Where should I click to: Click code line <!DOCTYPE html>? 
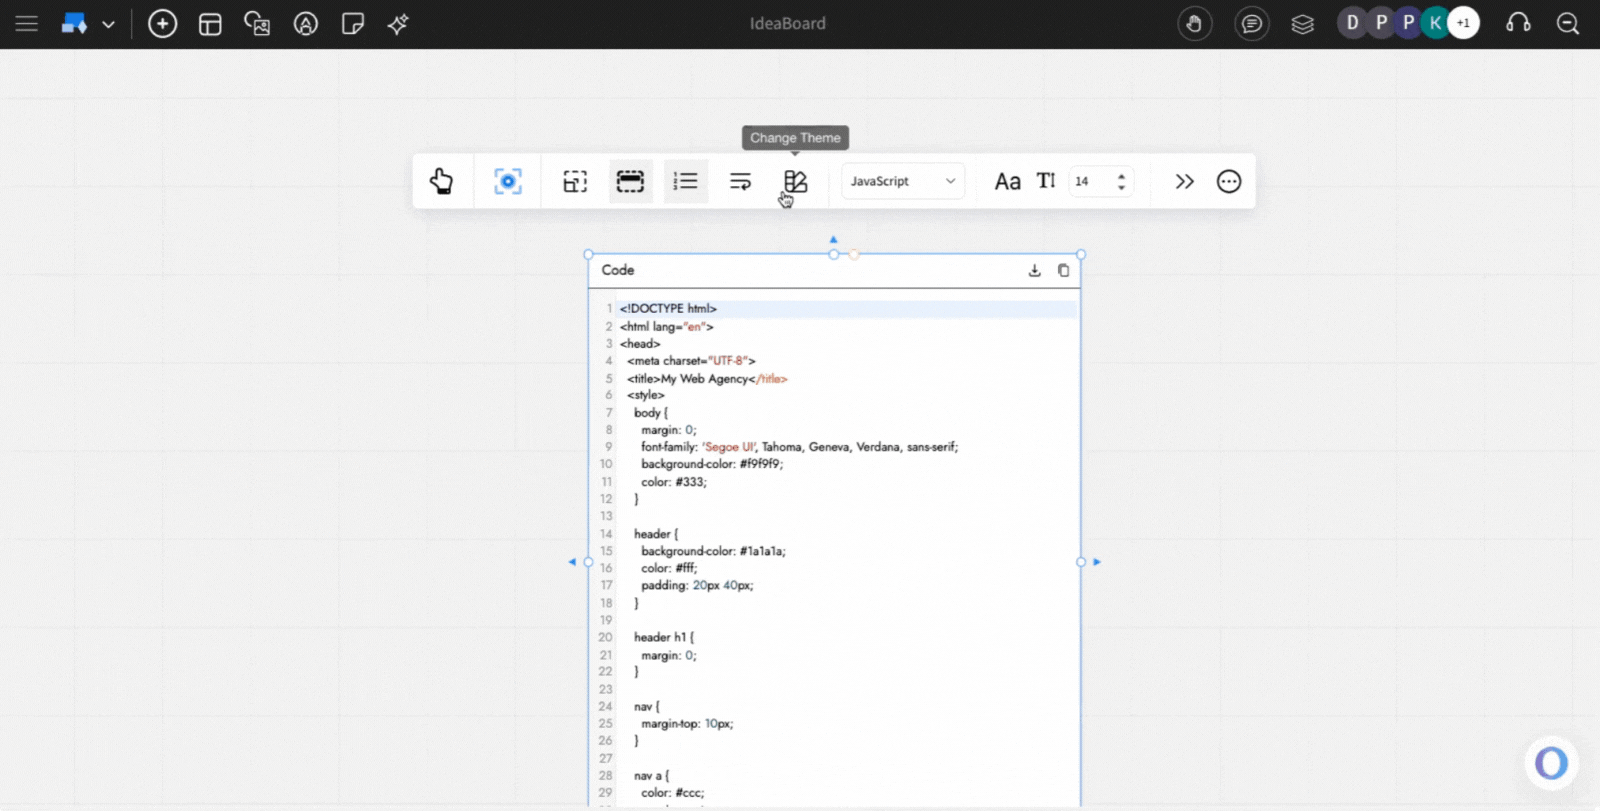click(x=668, y=309)
